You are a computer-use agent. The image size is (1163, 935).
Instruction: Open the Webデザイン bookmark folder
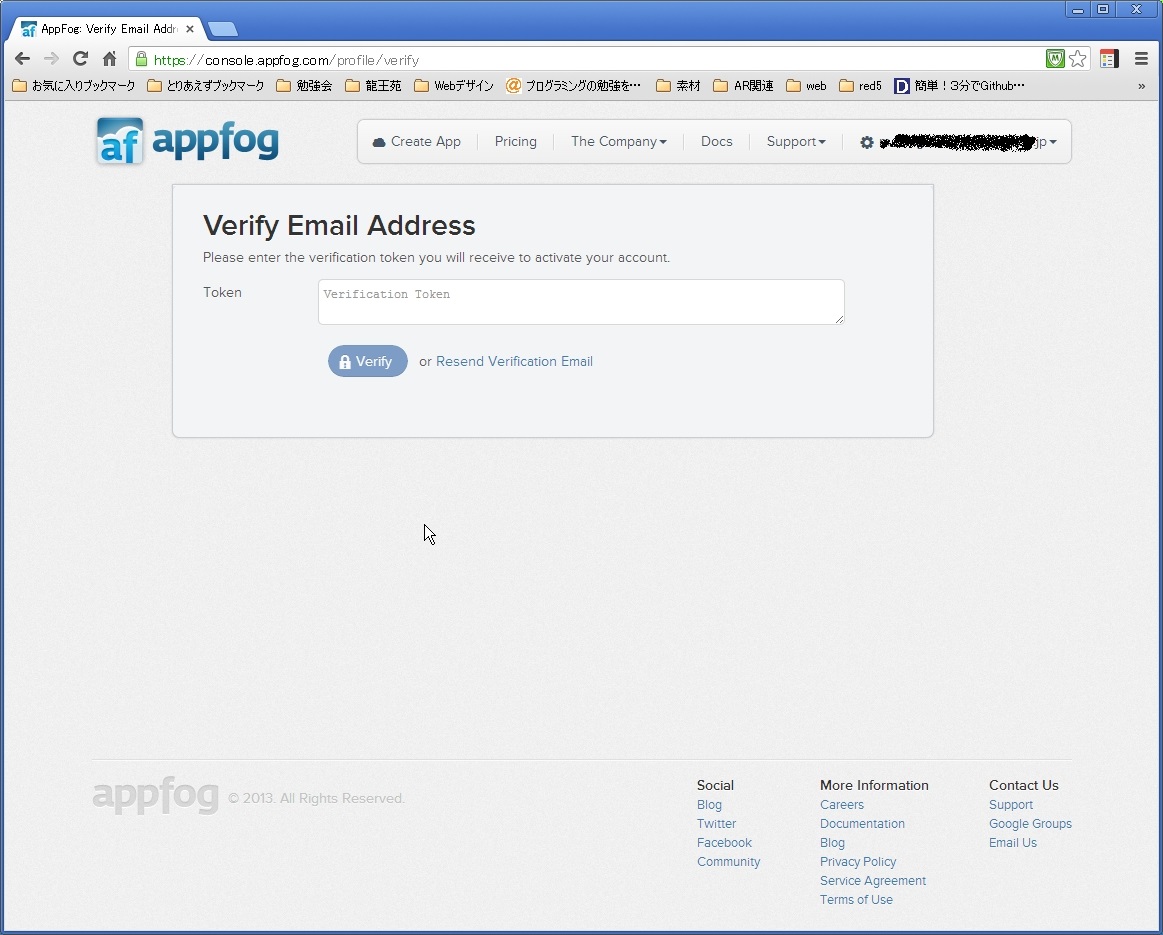(x=454, y=86)
